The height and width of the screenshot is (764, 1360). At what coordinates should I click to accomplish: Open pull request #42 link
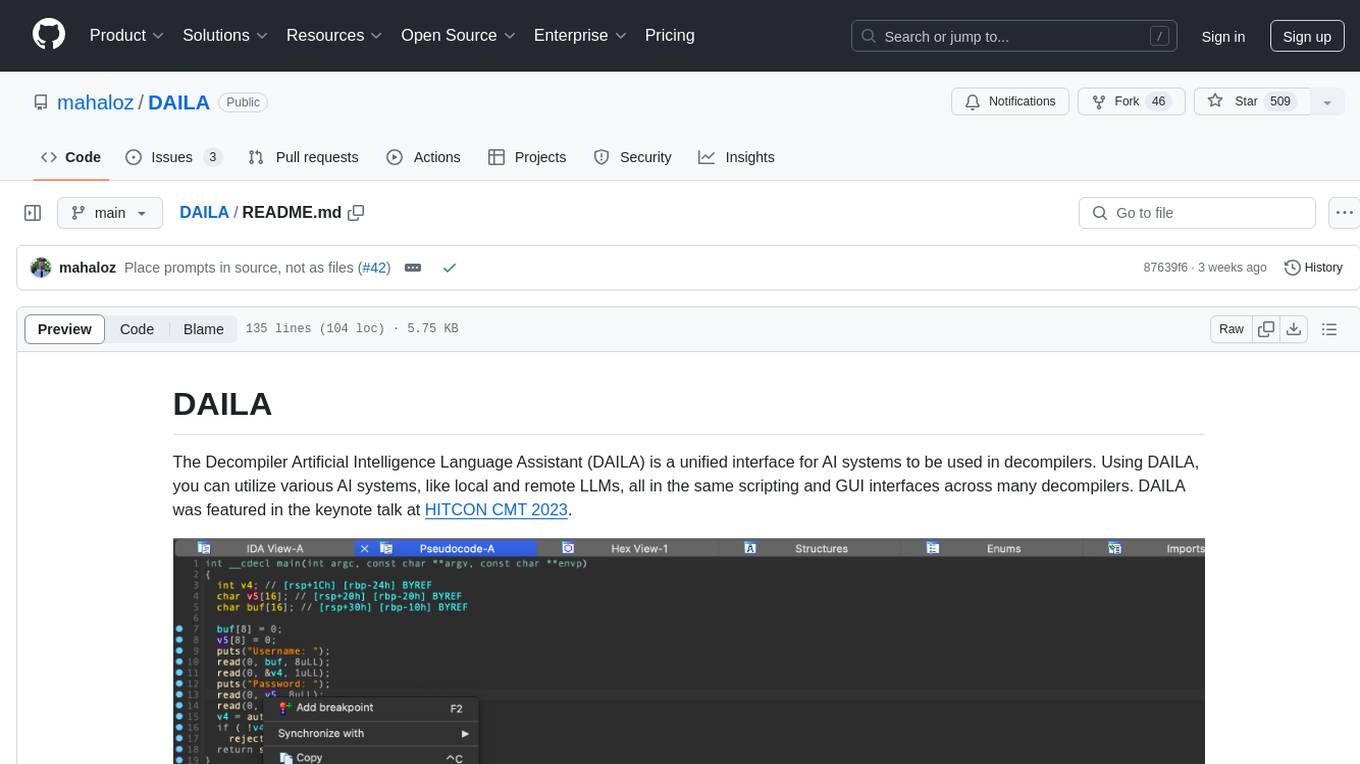tap(374, 268)
